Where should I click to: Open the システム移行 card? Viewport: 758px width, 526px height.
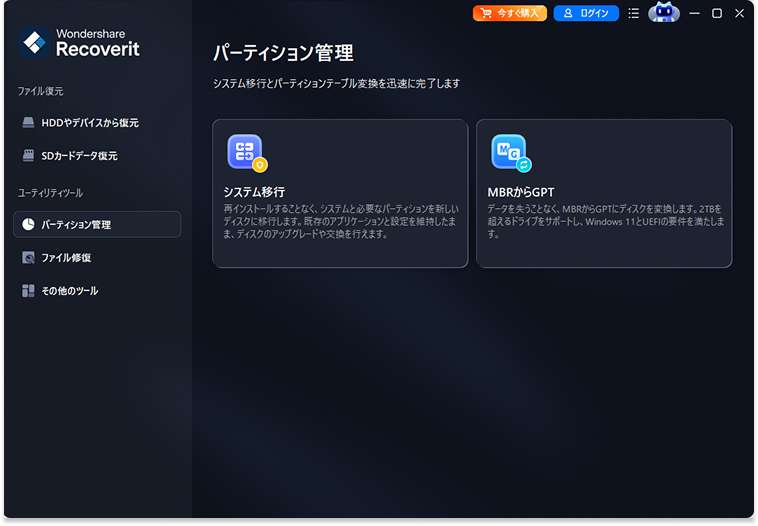coord(340,193)
